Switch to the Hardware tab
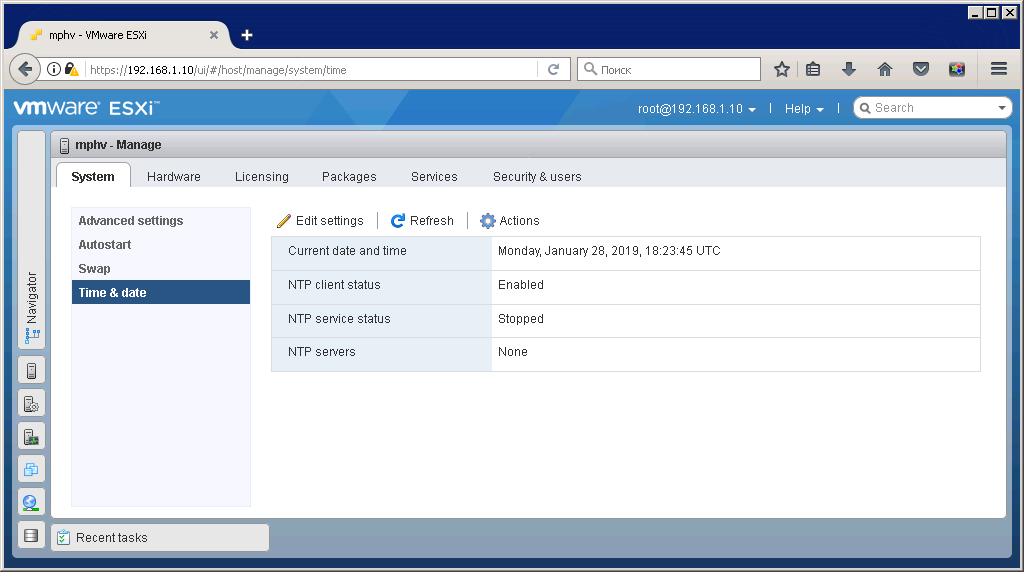Image resolution: width=1024 pixels, height=572 pixels. 174,177
